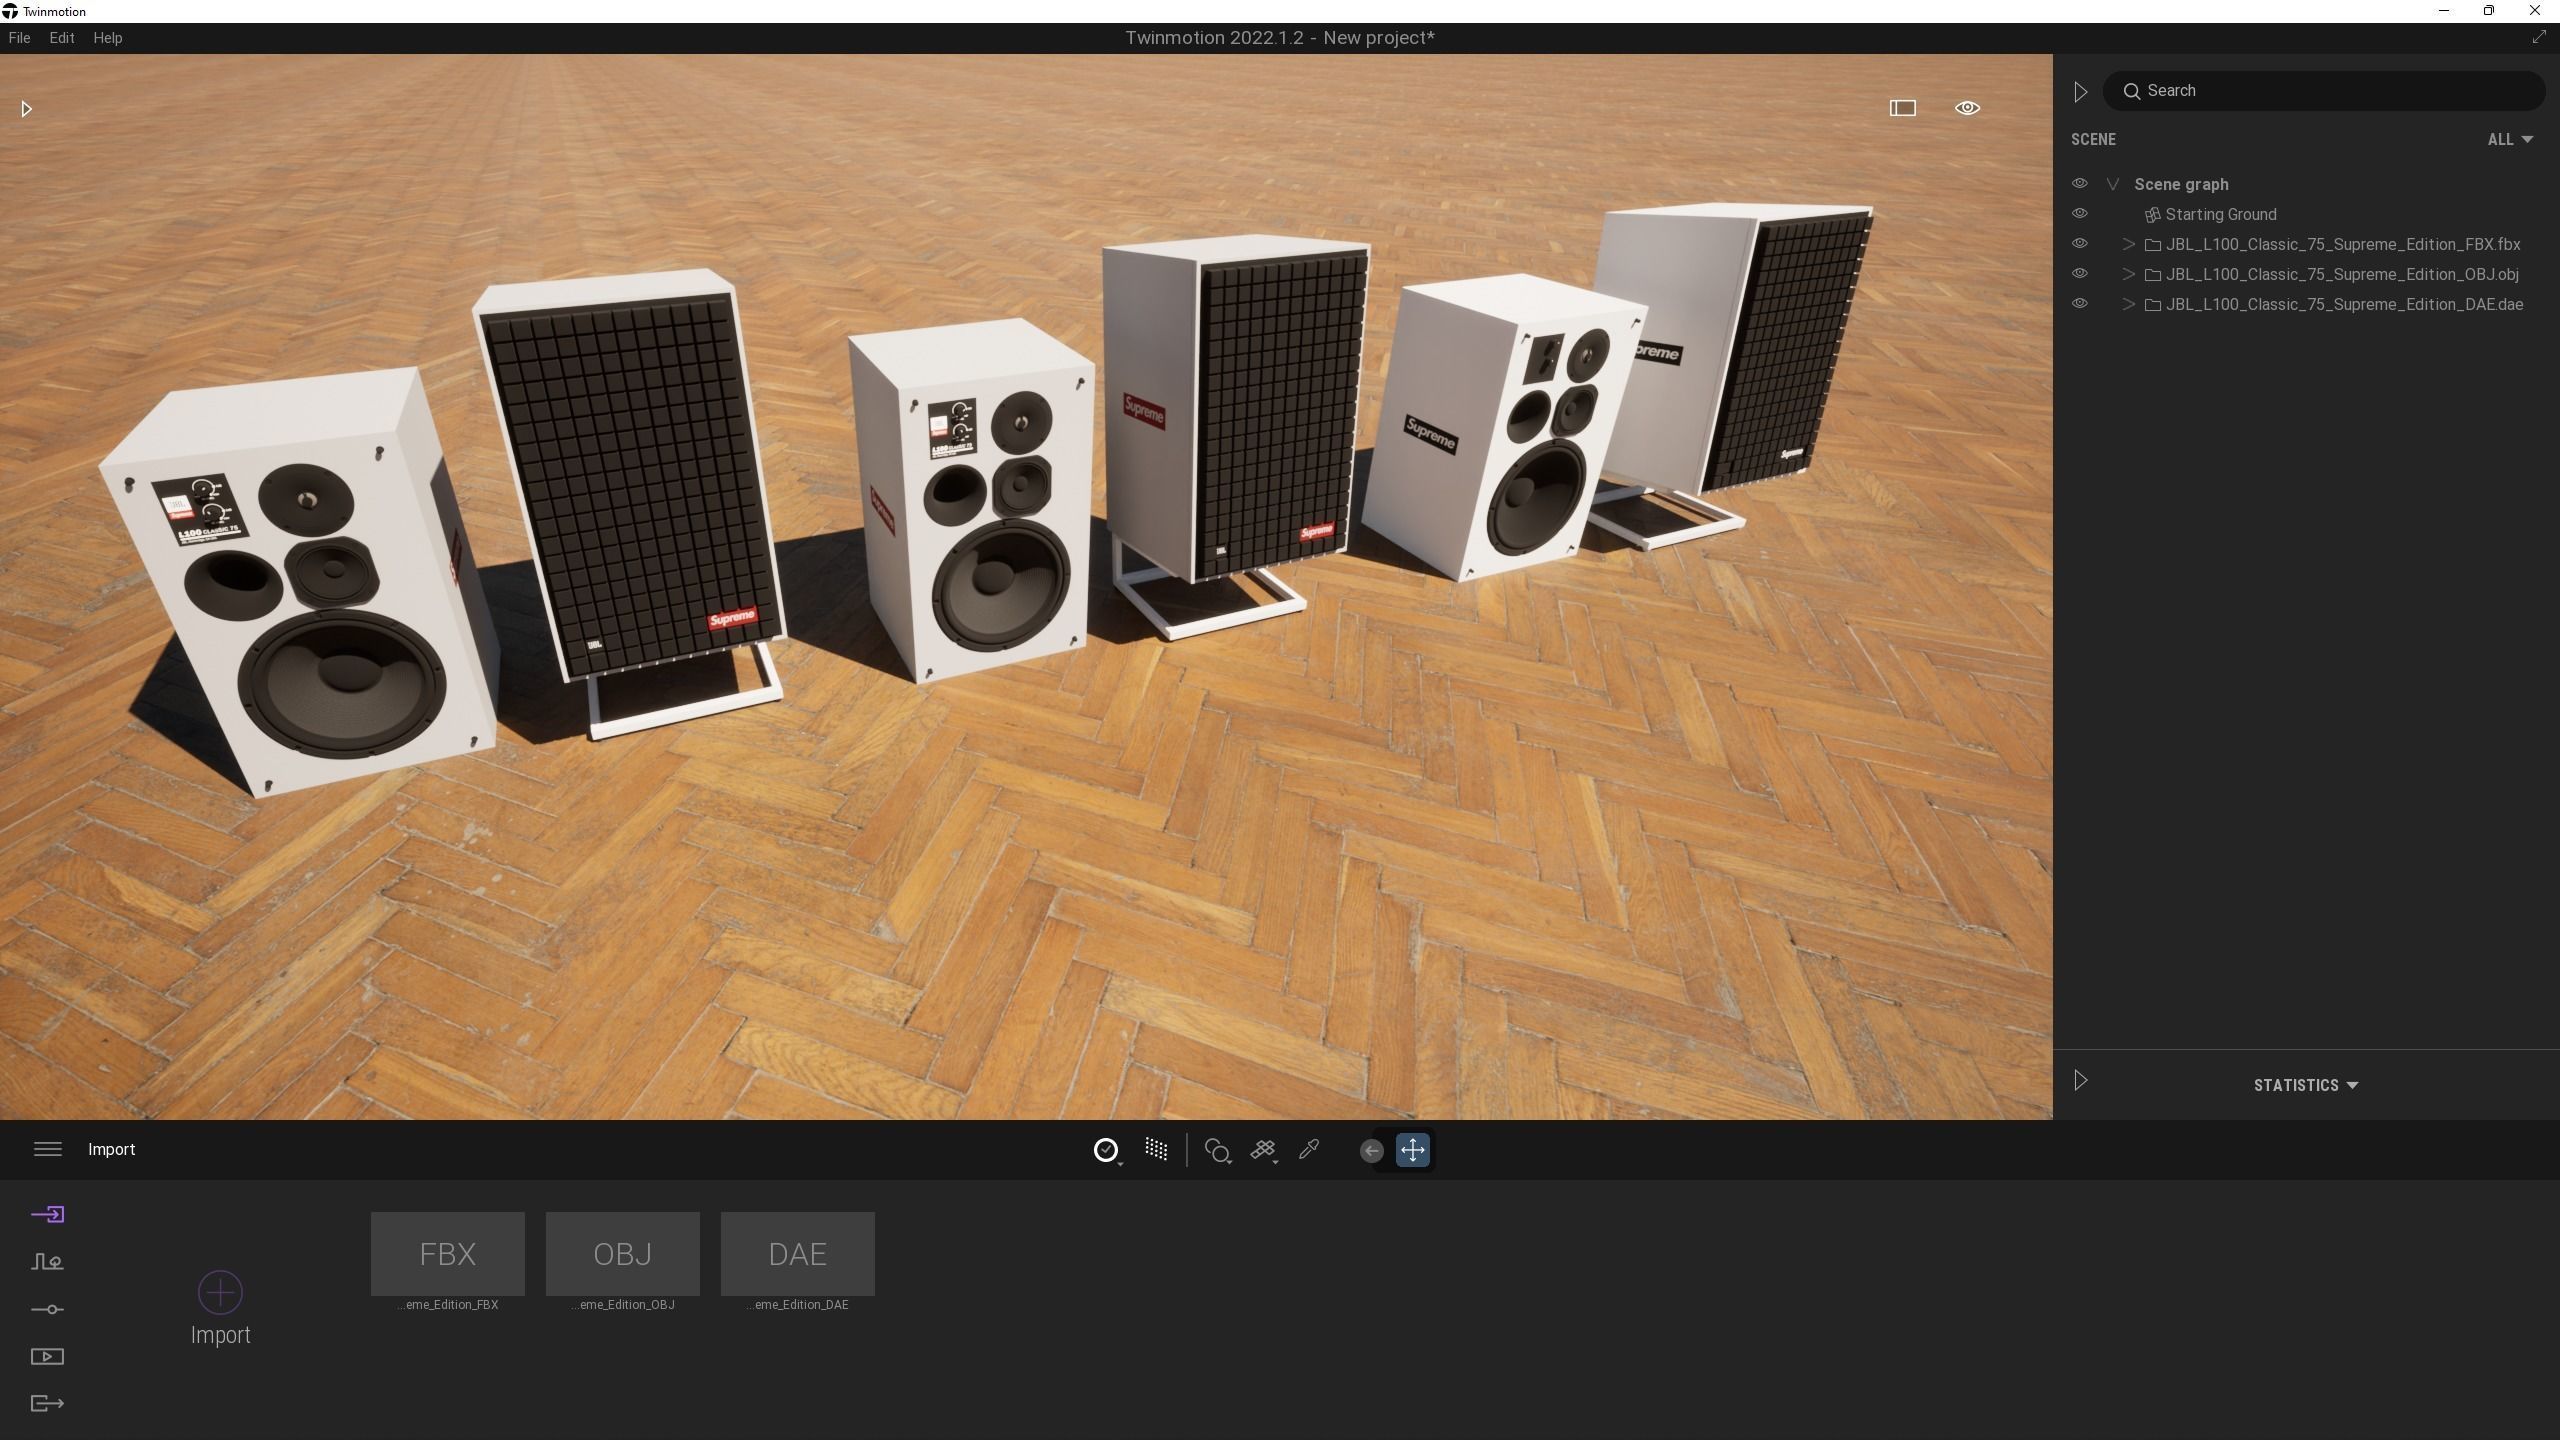Open the Import tab in left sidebar
The width and height of the screenshot is (2560, 1440).
tap(47, 1214)
